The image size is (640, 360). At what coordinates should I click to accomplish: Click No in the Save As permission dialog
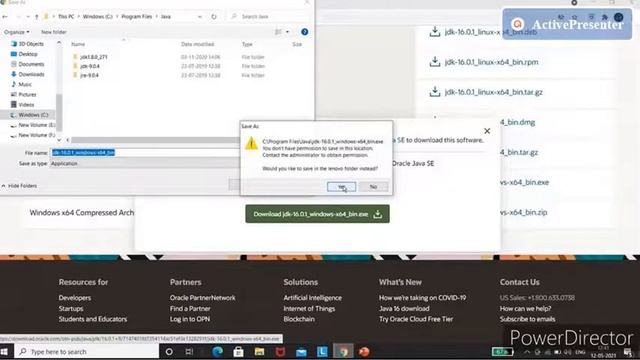point(373,187)
